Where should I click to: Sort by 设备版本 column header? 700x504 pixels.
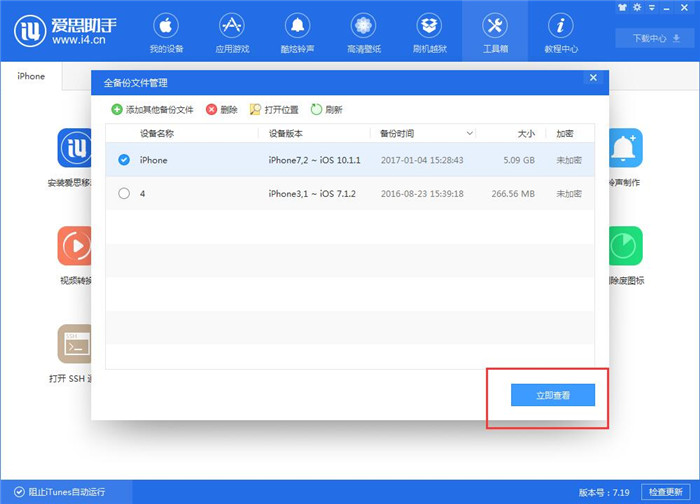286,133
